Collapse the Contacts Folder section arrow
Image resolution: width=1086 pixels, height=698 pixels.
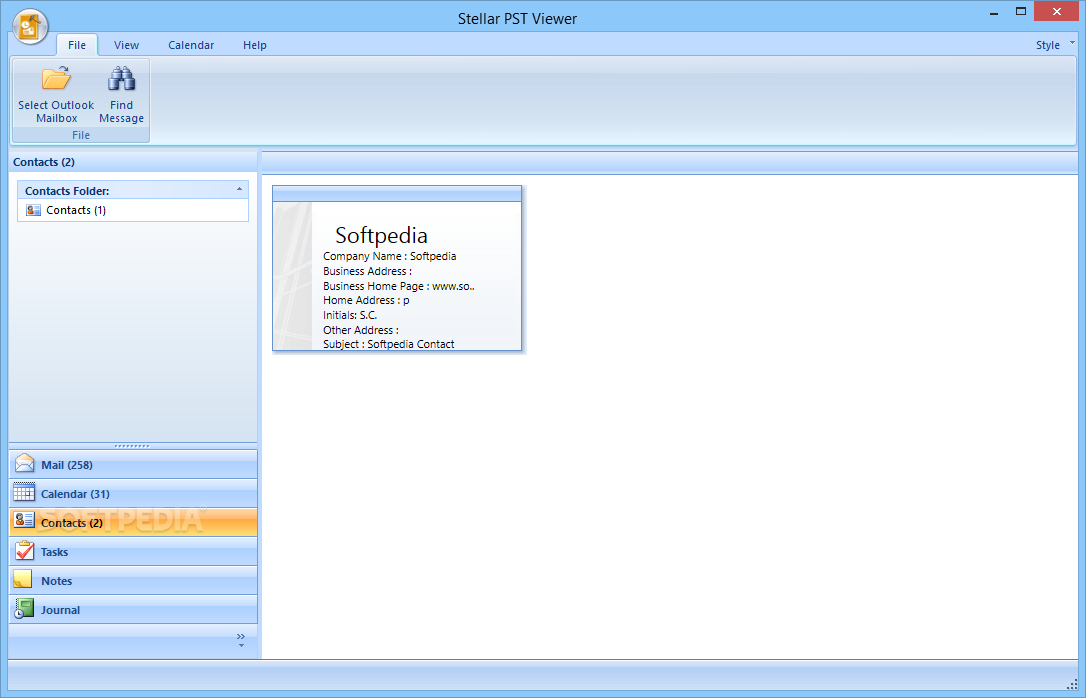(240, 190)
